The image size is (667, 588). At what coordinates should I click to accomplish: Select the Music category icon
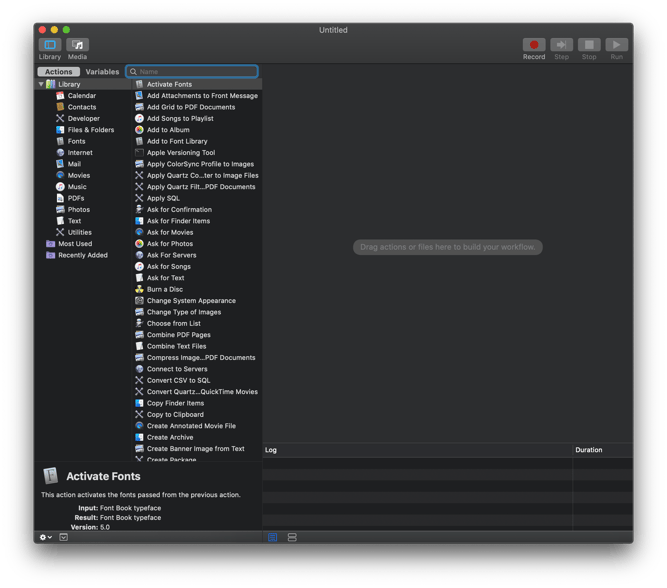[60, 187]
